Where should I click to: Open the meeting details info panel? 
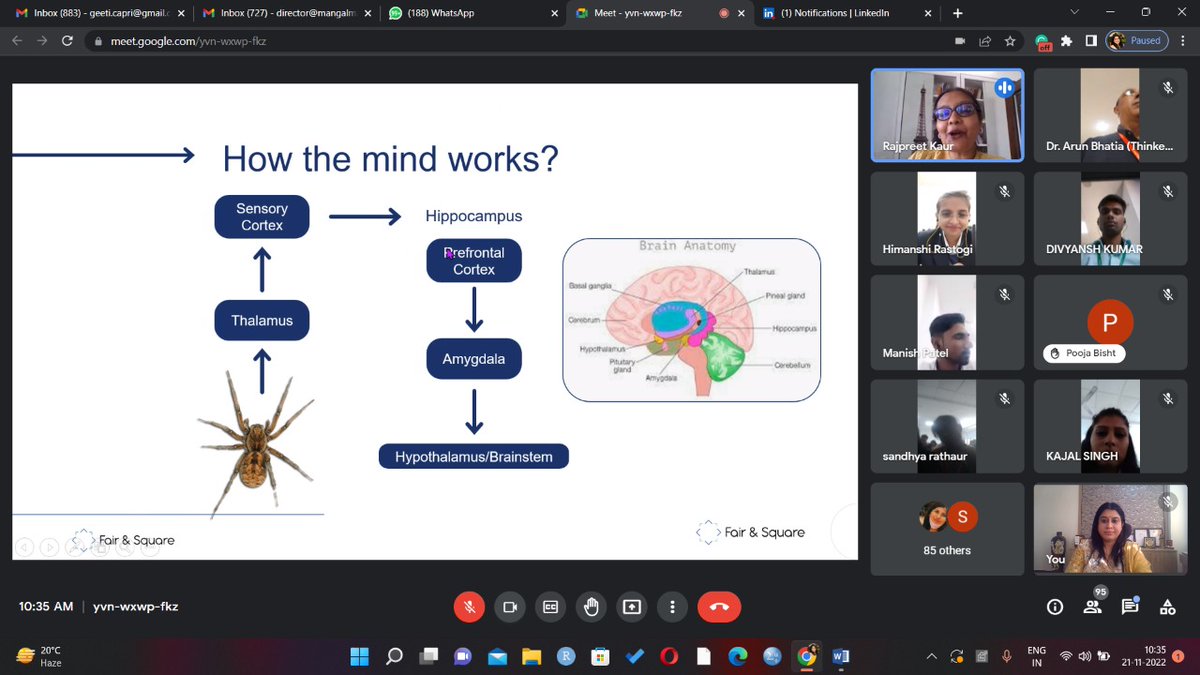[x=1054, y=606]
